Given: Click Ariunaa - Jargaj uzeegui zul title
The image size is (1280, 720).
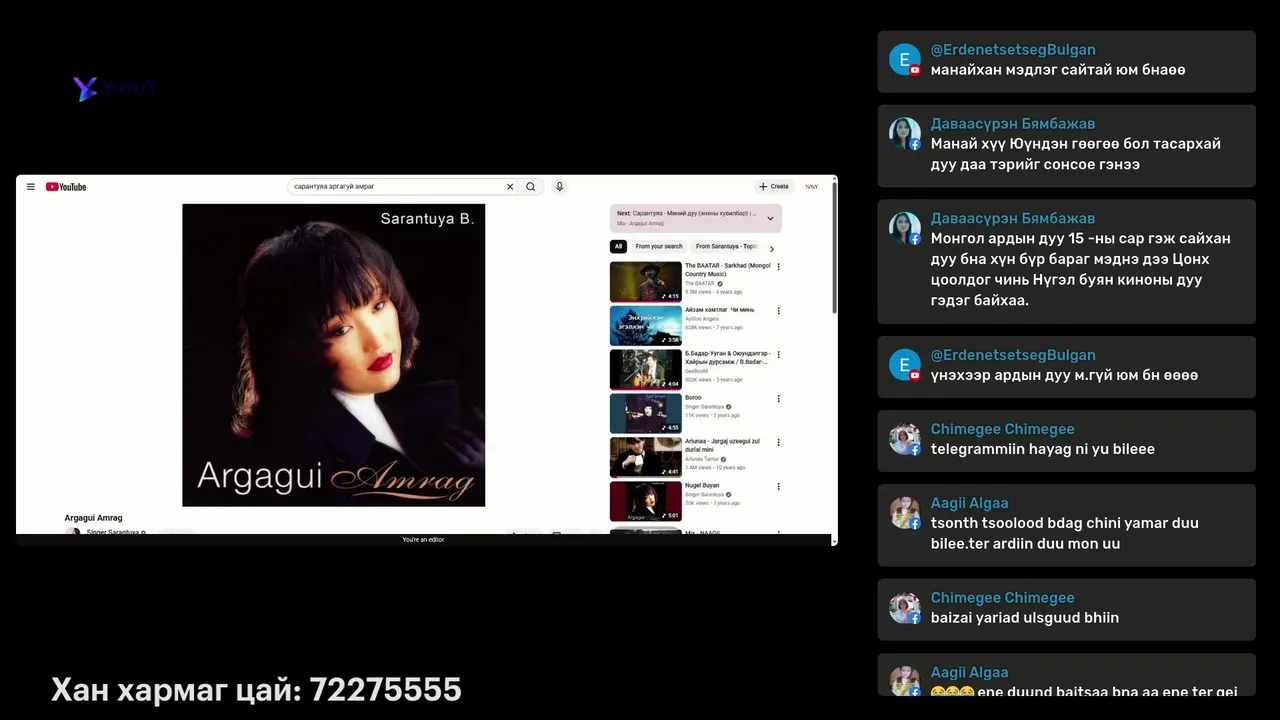Looking at the screenshot, I should [x=722, y=445].
